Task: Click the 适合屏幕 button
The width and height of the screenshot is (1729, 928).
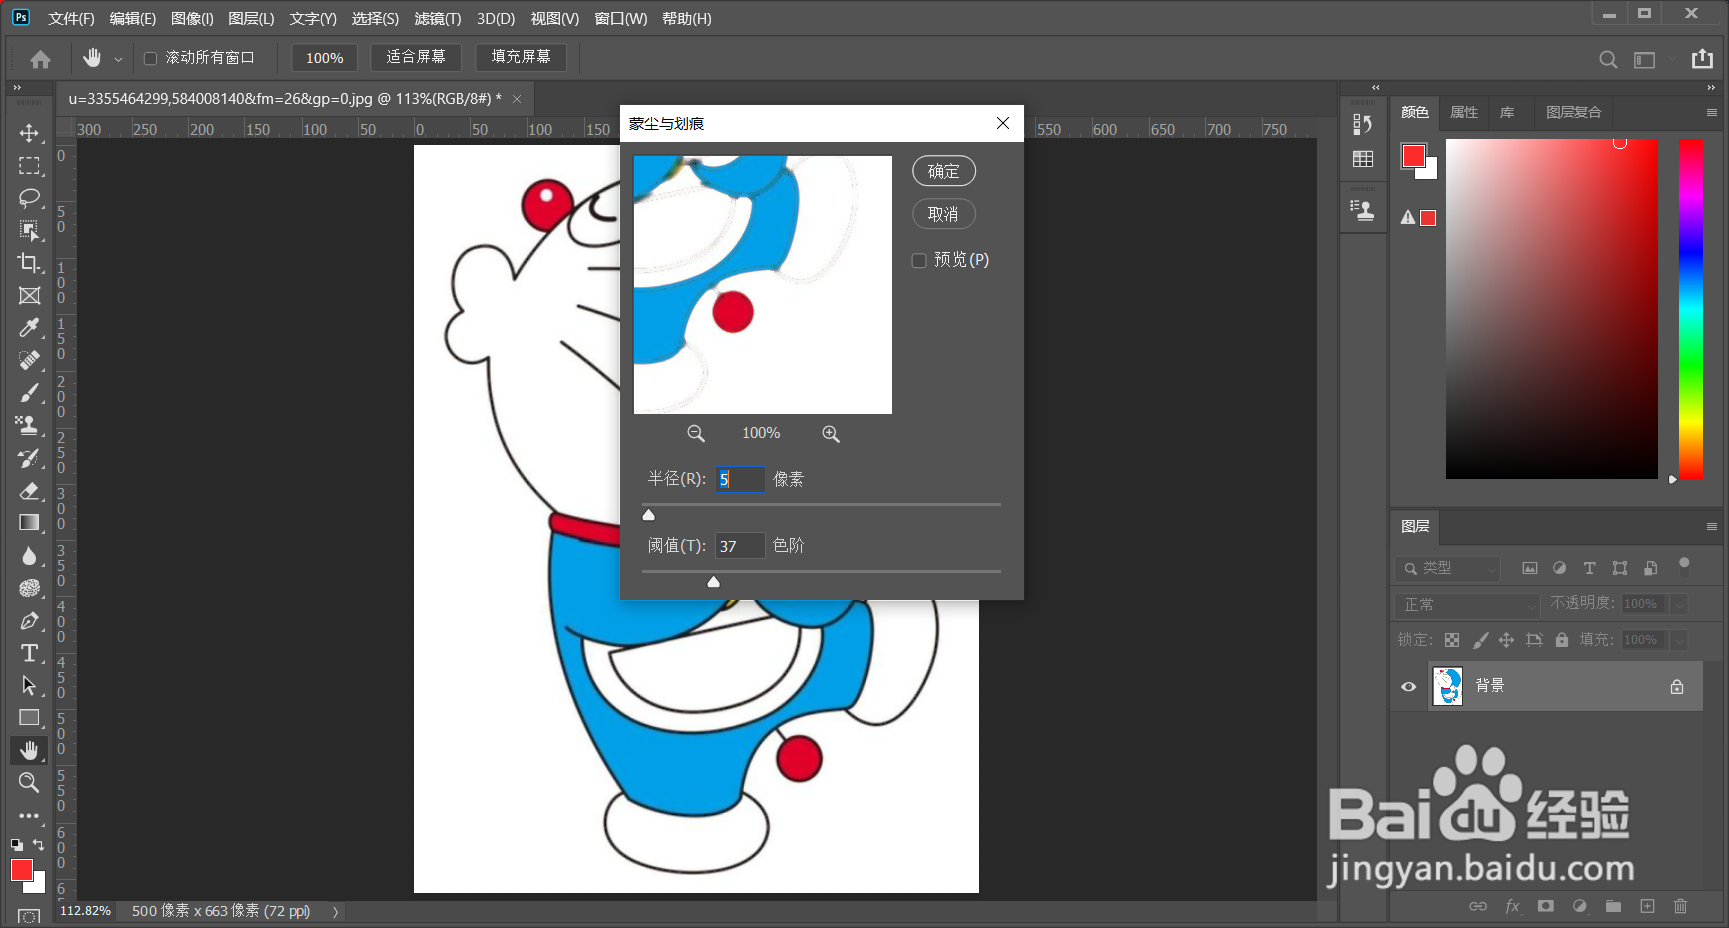Action: pos(416,57)
